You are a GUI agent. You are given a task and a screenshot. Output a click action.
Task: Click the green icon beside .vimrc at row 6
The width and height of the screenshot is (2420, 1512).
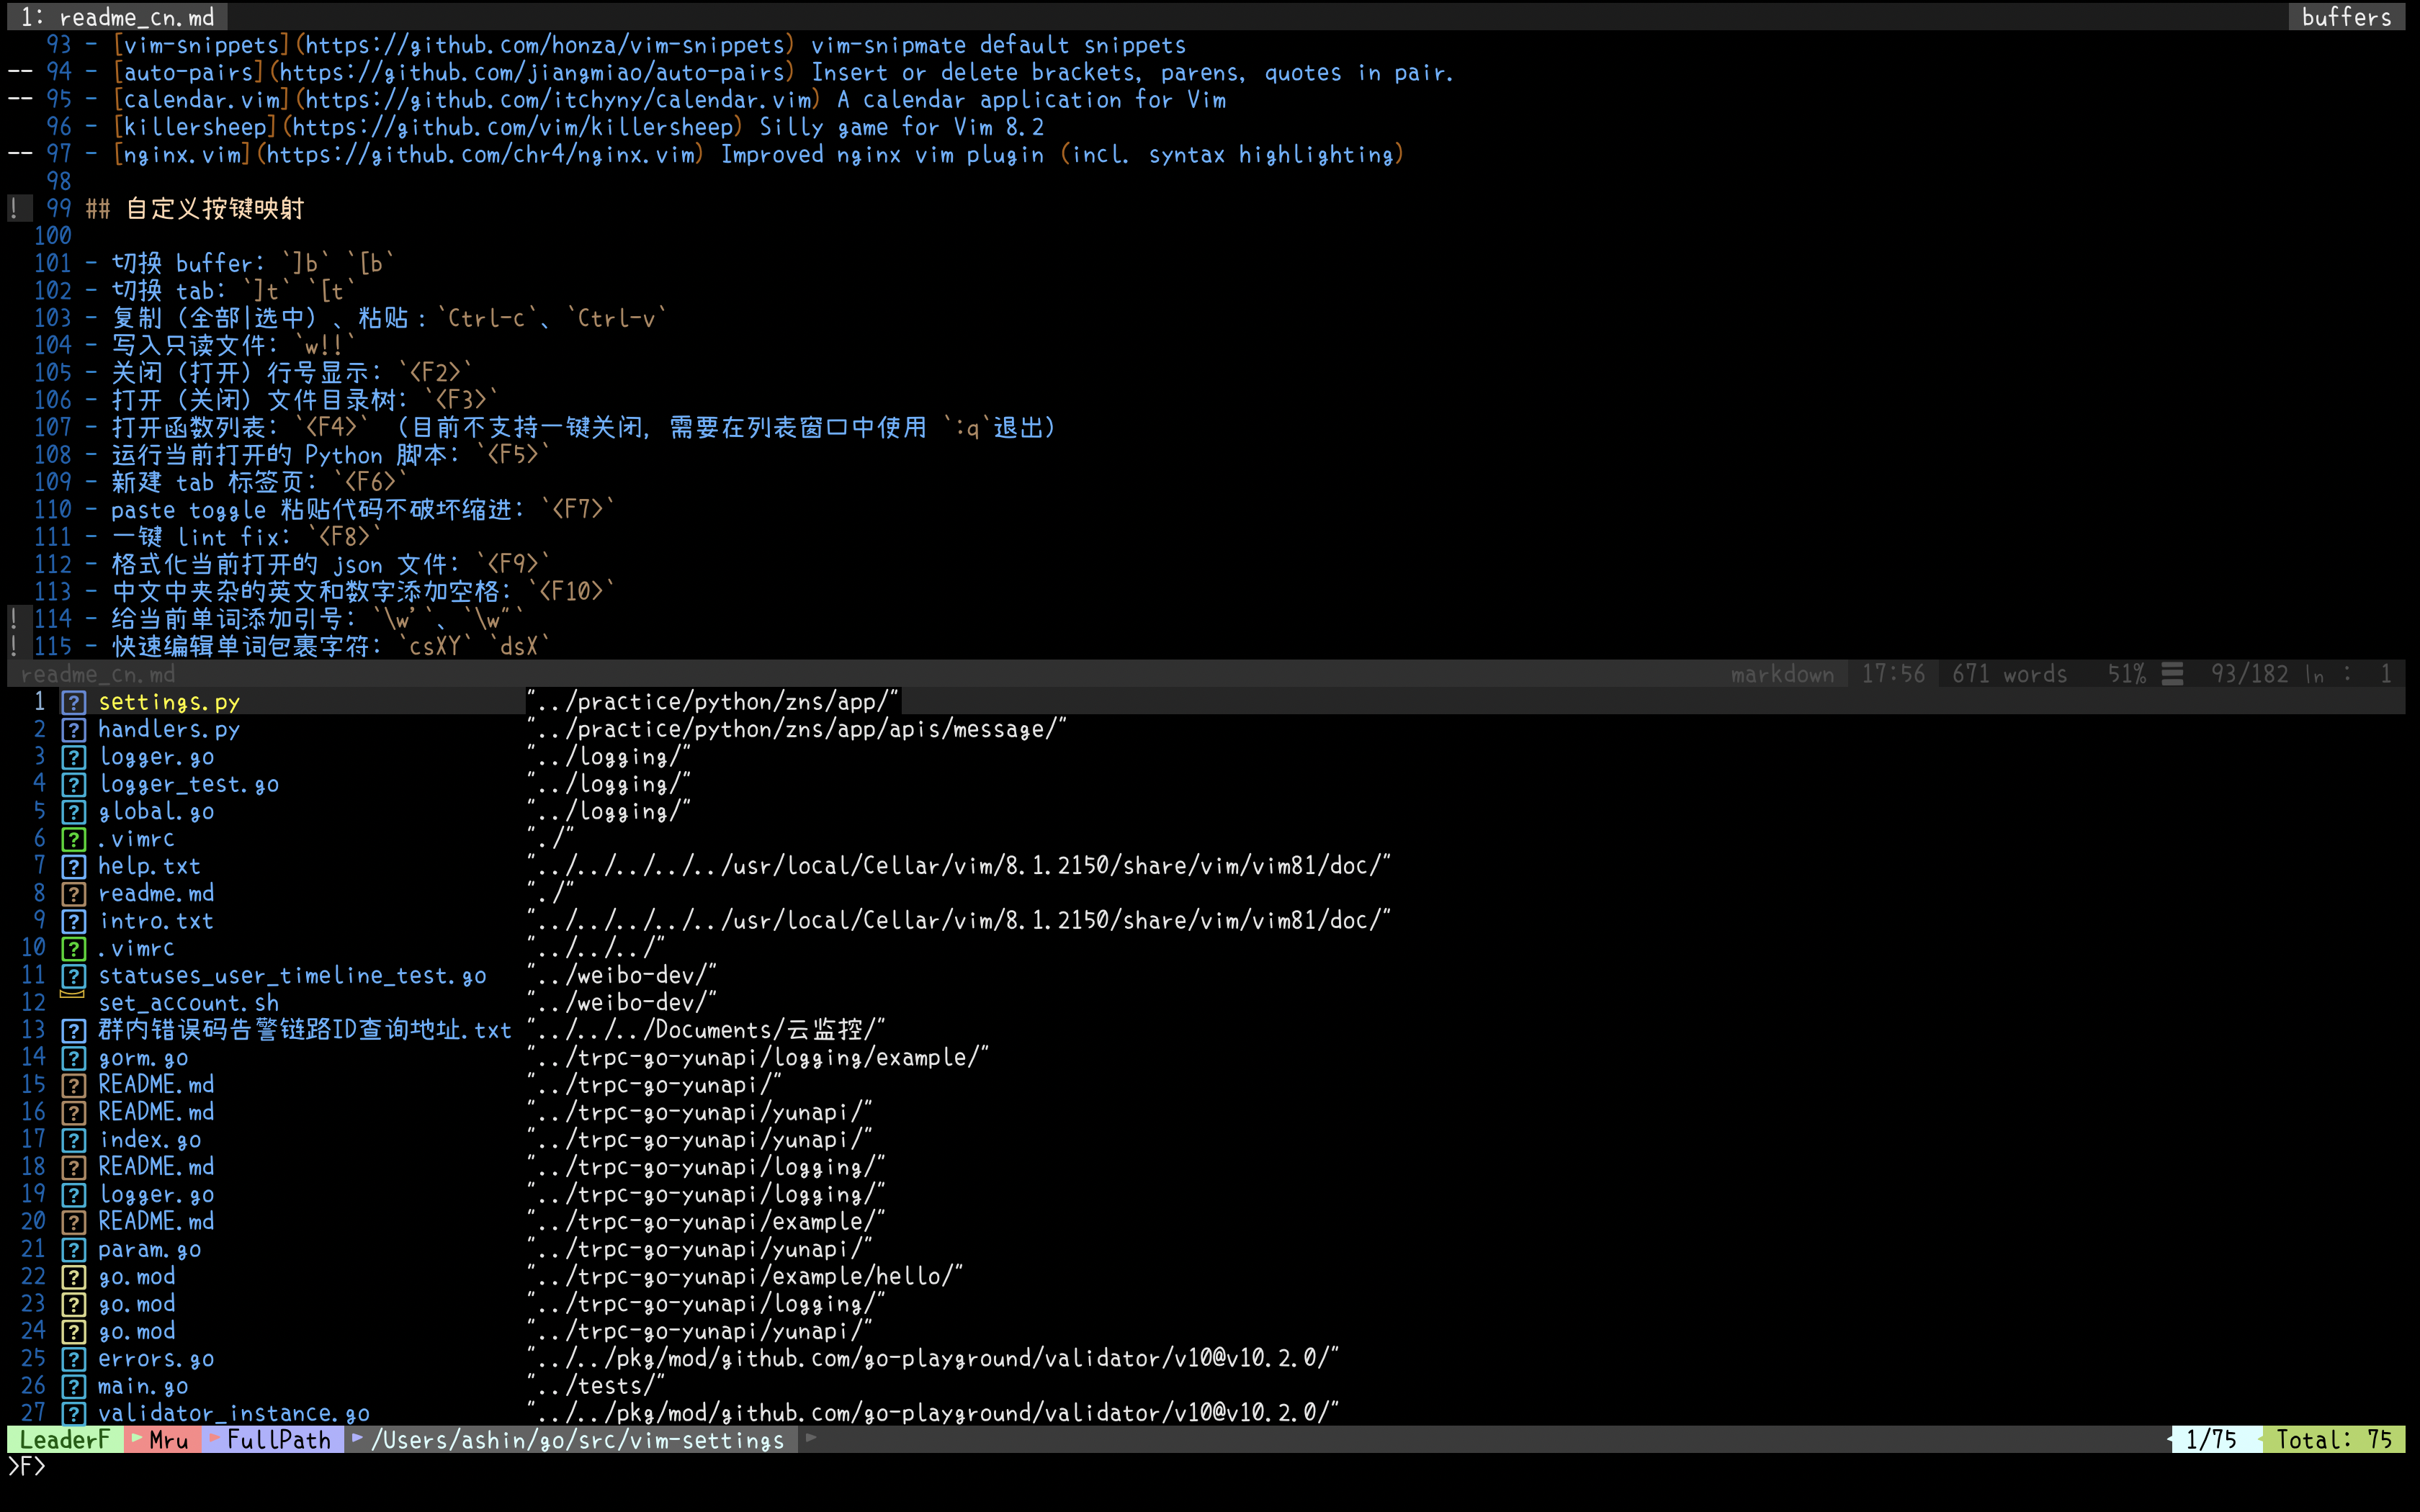point(74,839)
